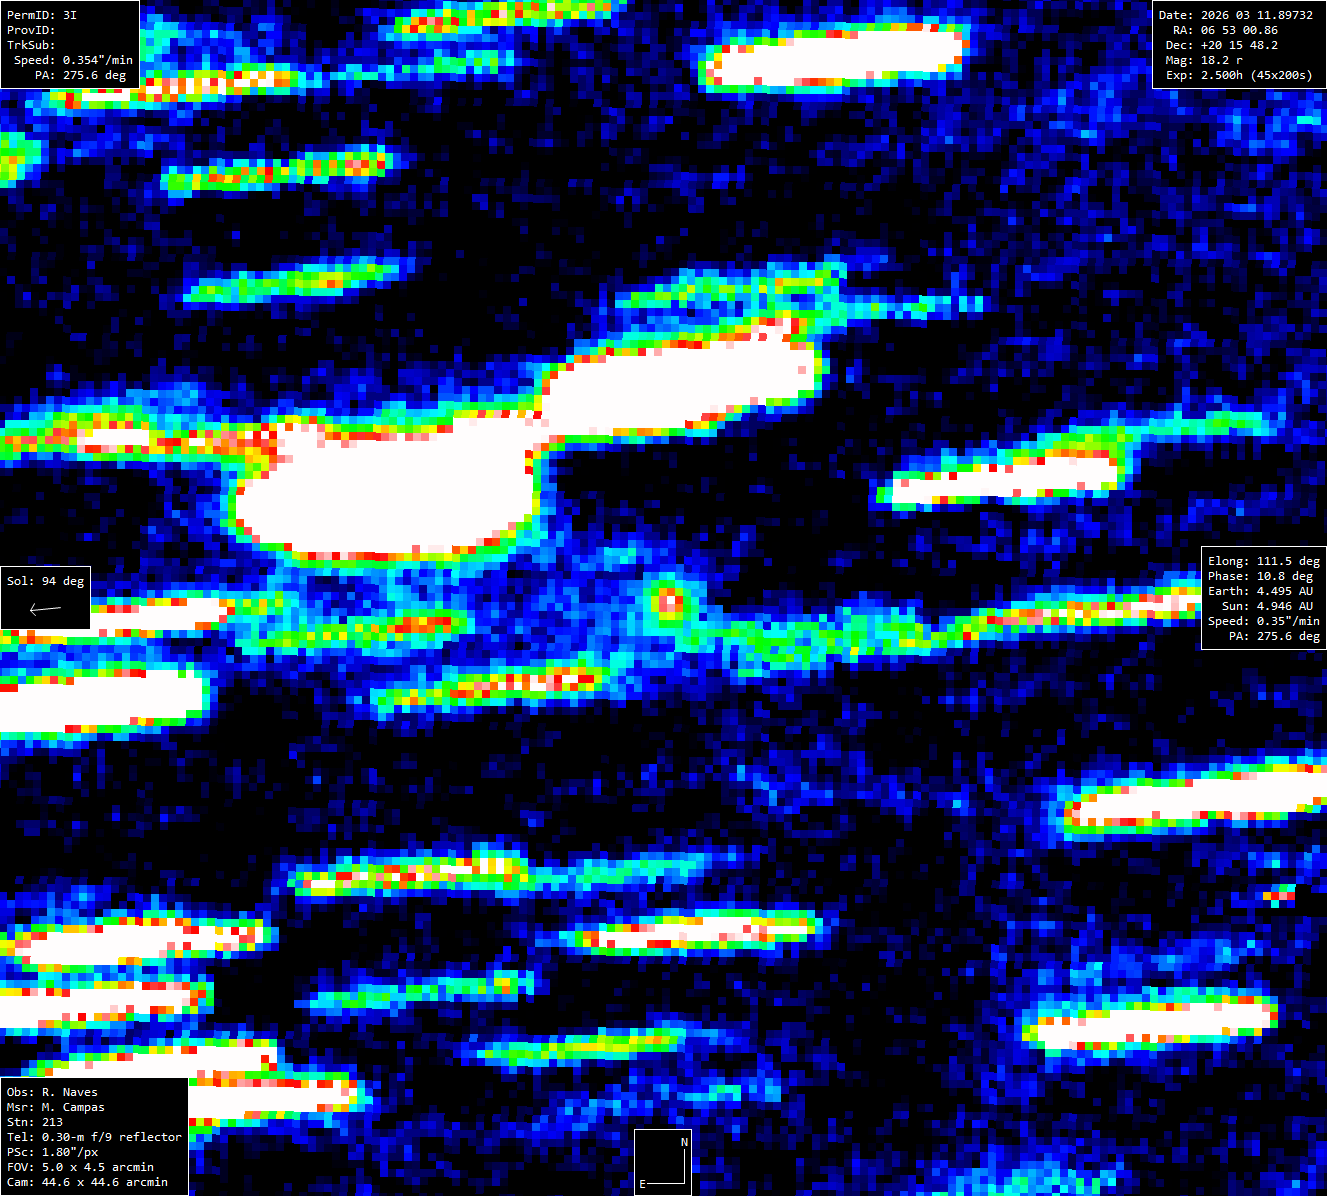Click the Tel 0.30-m f/9 reflector text
Image resolution: width=1327 pixels, height=1196 pixels.
point(94,1137)
